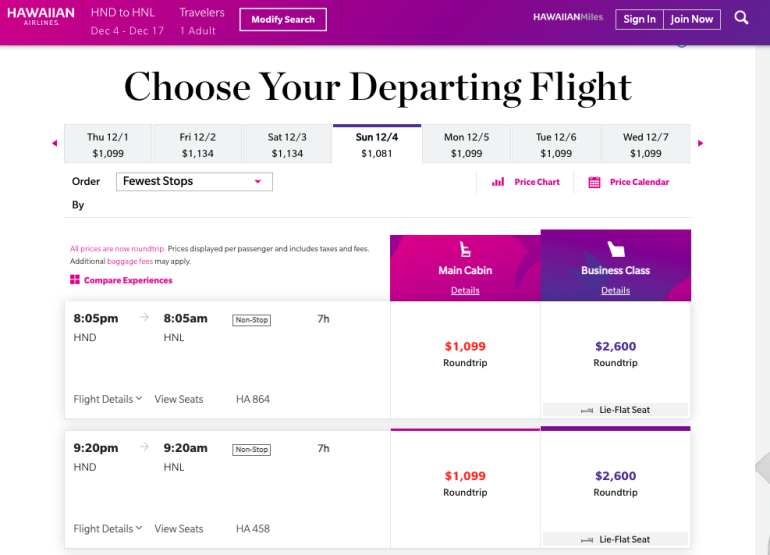The height and width of the screenshot is (555, 770).
Task: Click the search magnifier icon
Action: click(x=741, y=18)
